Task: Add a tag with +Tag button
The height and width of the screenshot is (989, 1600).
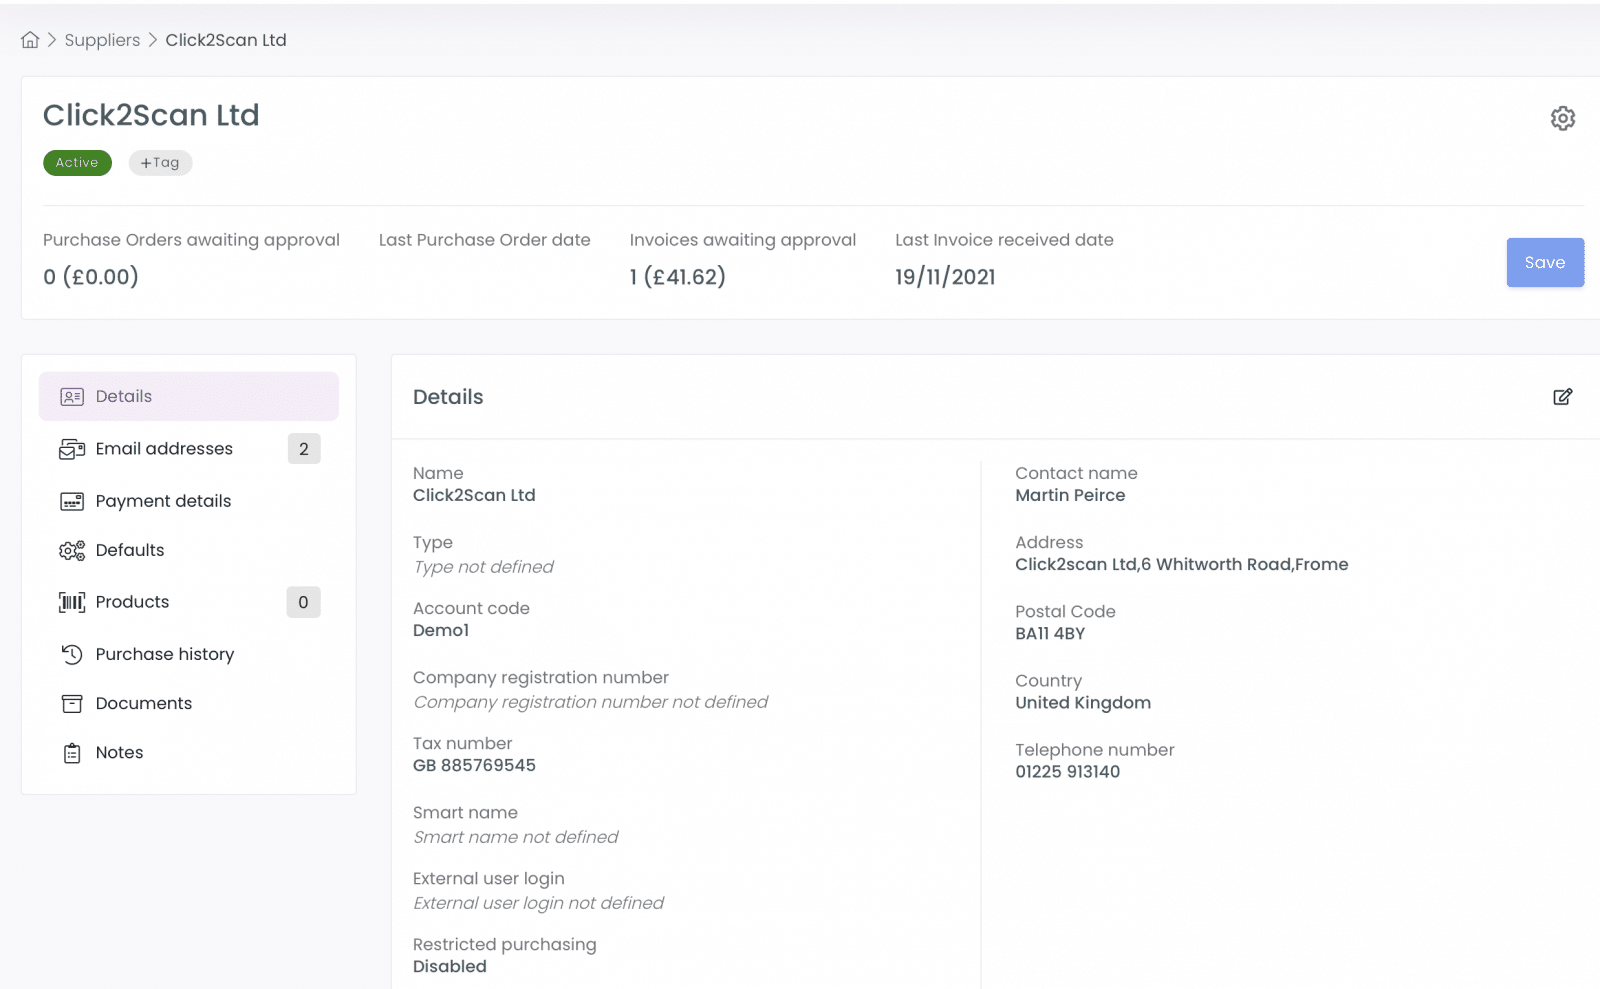Action: [x=160, y=163]
